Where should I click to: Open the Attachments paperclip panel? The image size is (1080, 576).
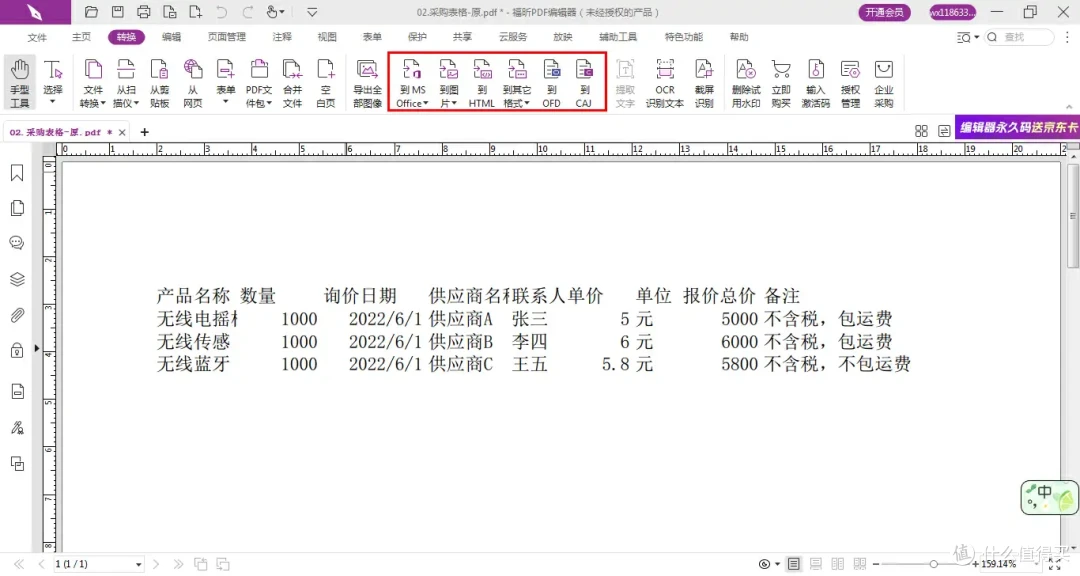(17, 315)
